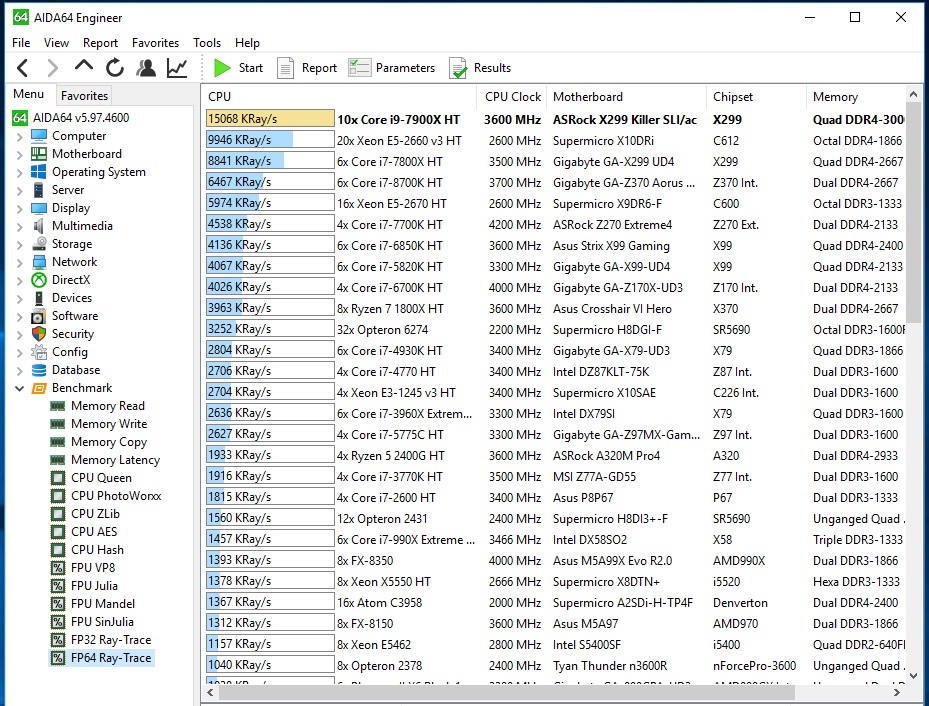Viewport: 929px width, 706px height.
Task: Open the Report menu
Action: 100,43
